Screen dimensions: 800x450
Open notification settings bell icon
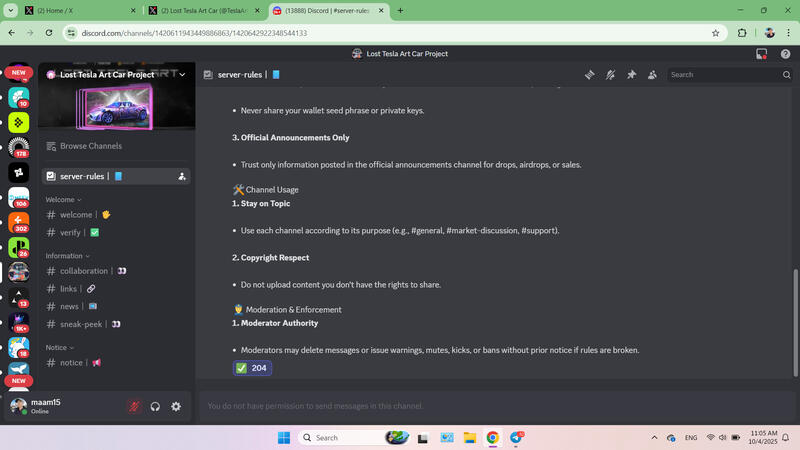click(610, 74)
